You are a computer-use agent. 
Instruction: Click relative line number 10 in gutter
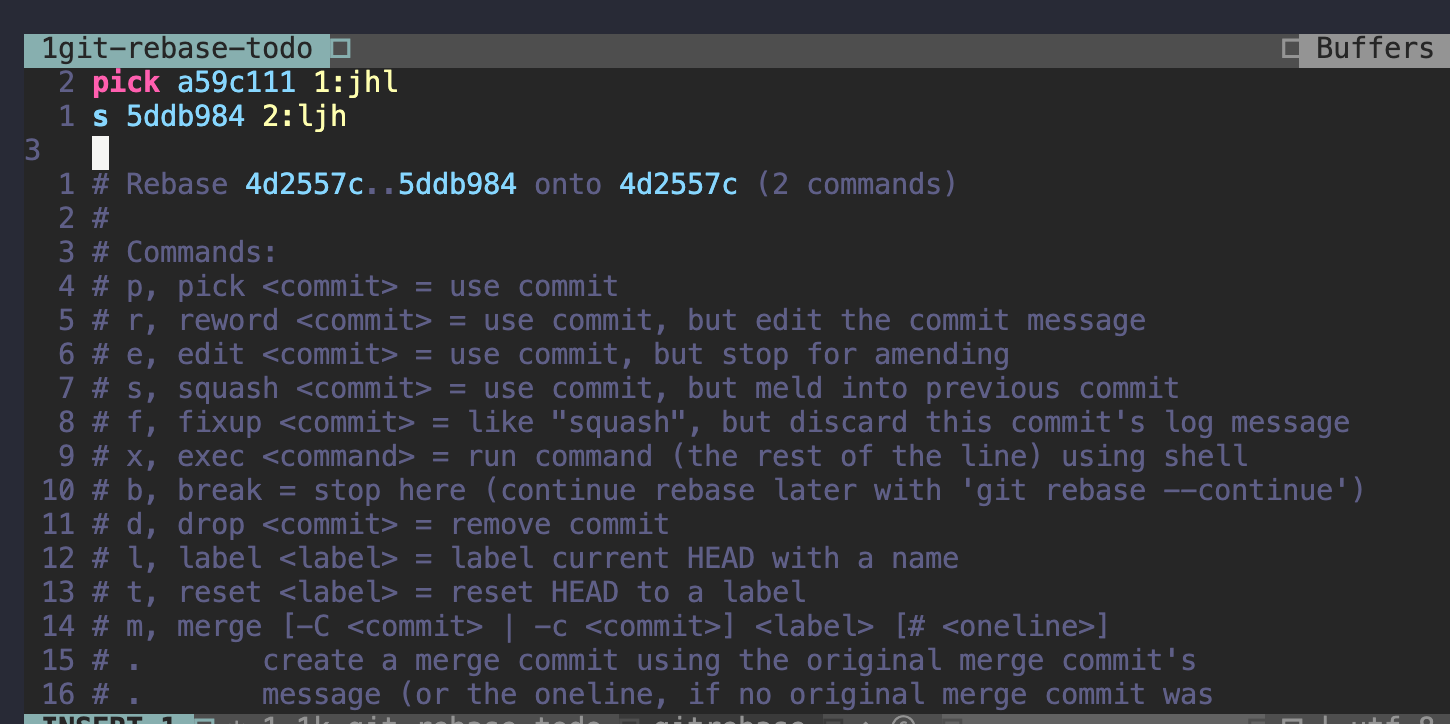click(x=58, y=491)
